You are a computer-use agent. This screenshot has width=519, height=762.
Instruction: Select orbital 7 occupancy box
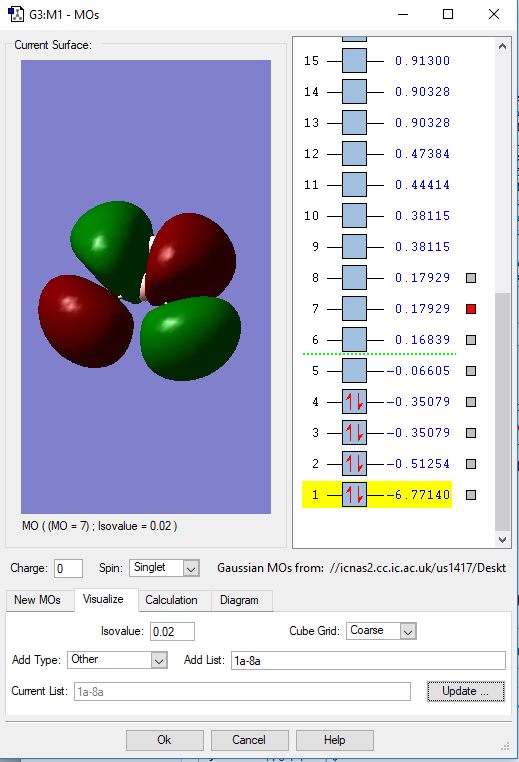pos(354,309)
